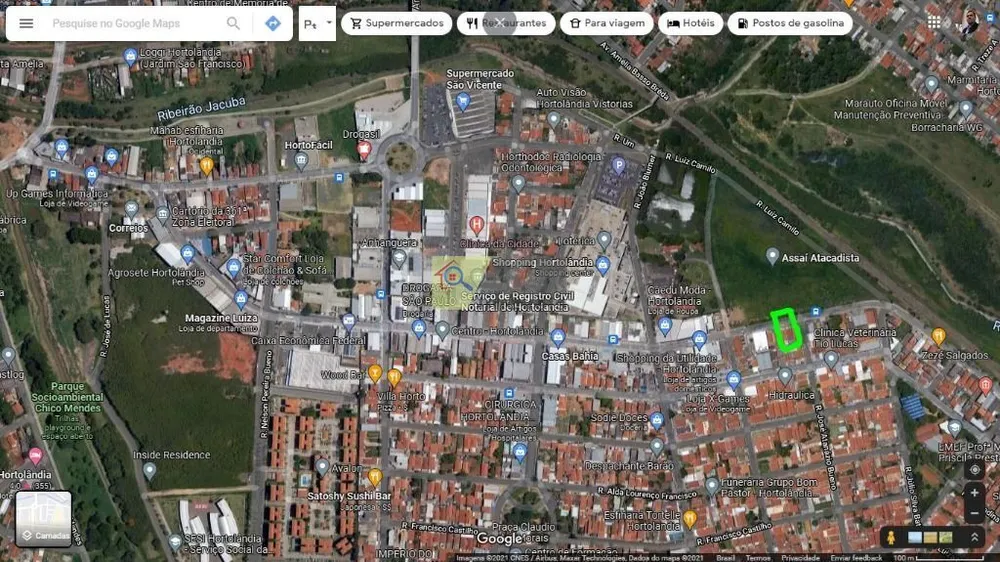Open the user account avatar

click(x=970, y=22)
